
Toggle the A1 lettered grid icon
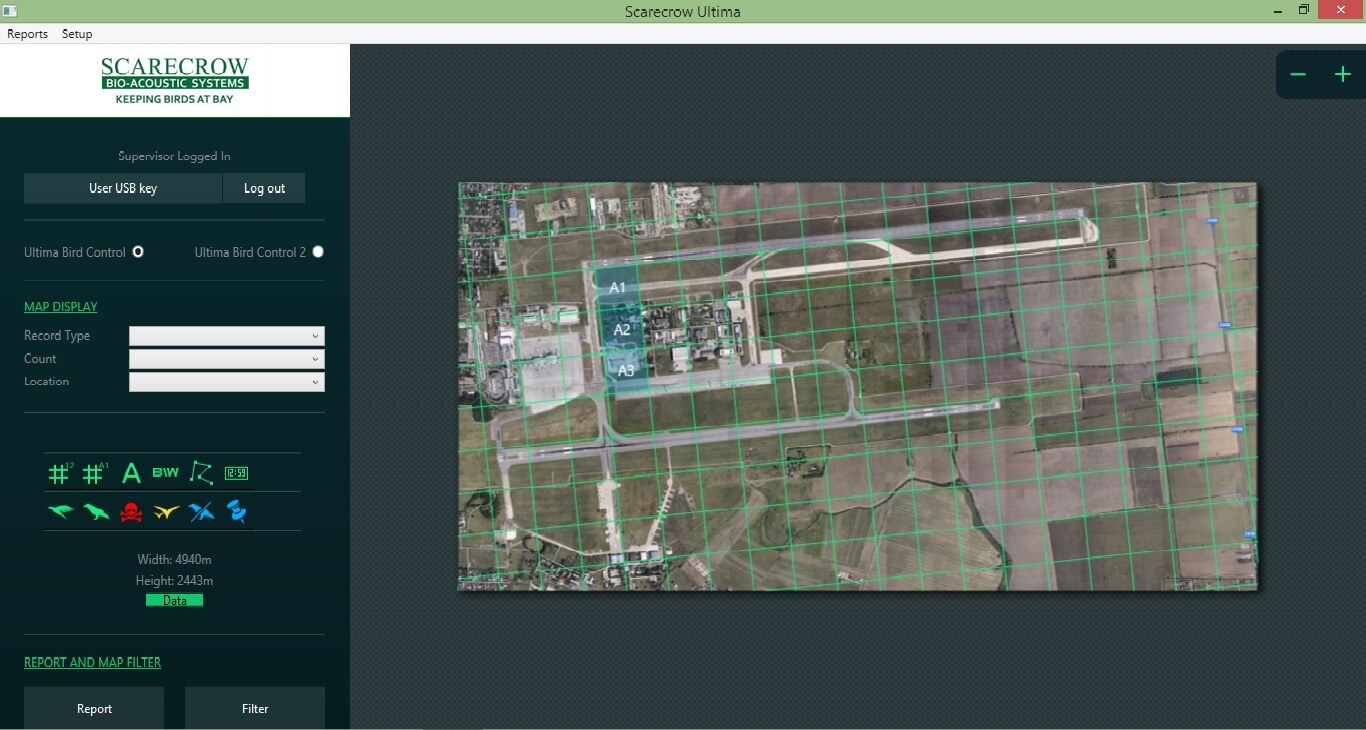[95, 473]
